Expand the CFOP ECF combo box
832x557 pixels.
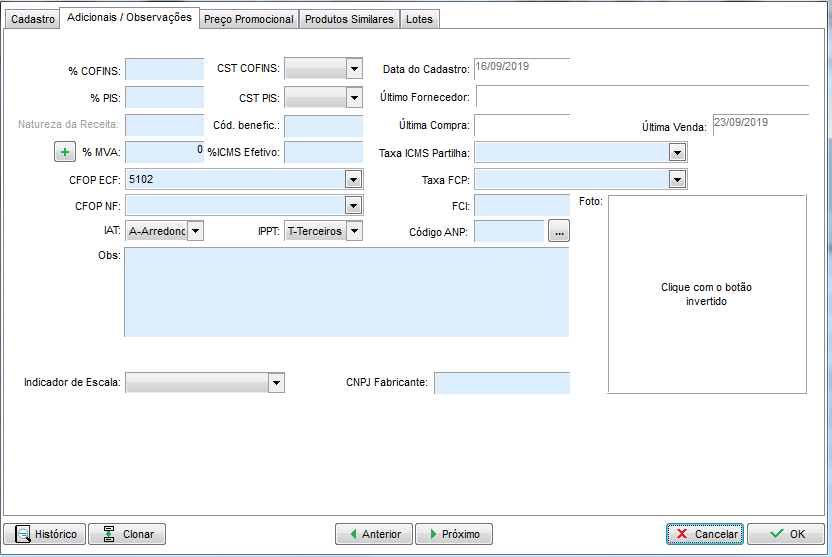(353, 179)
